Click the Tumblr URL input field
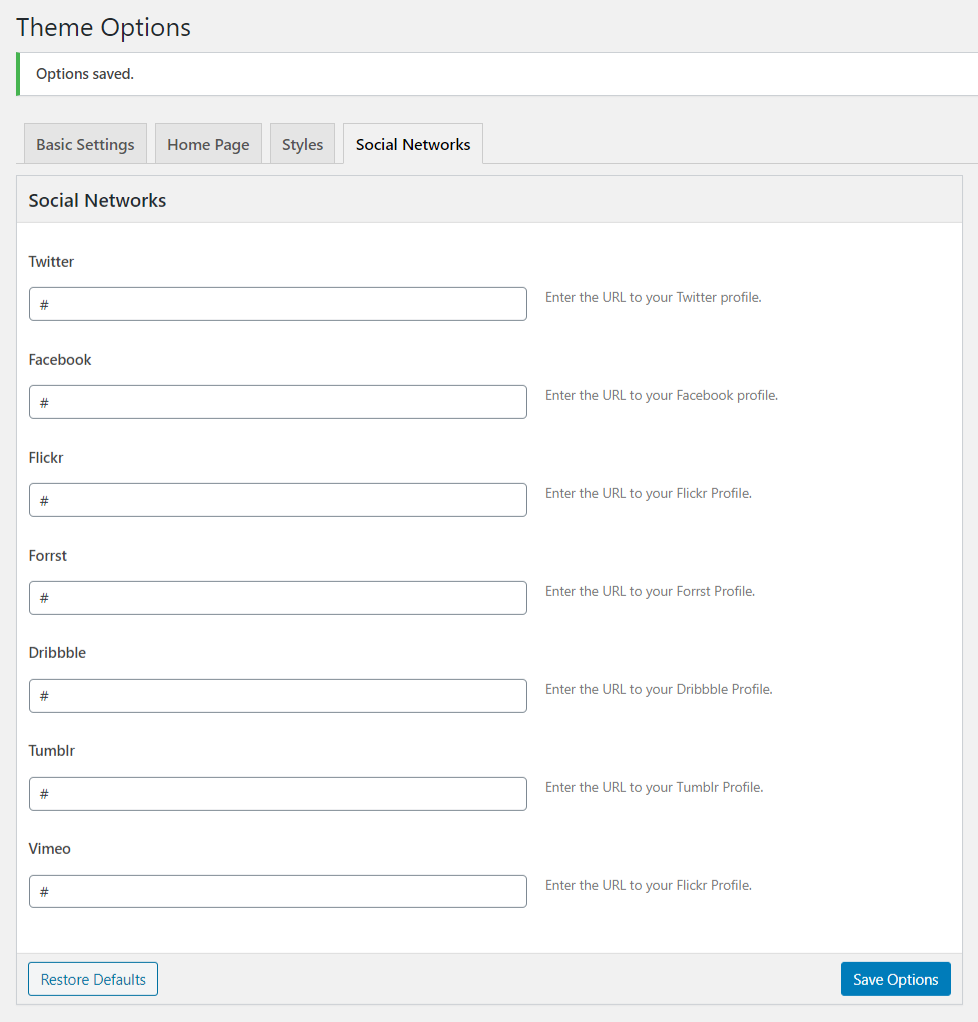978x1022 pixels. tap(278, 794)
